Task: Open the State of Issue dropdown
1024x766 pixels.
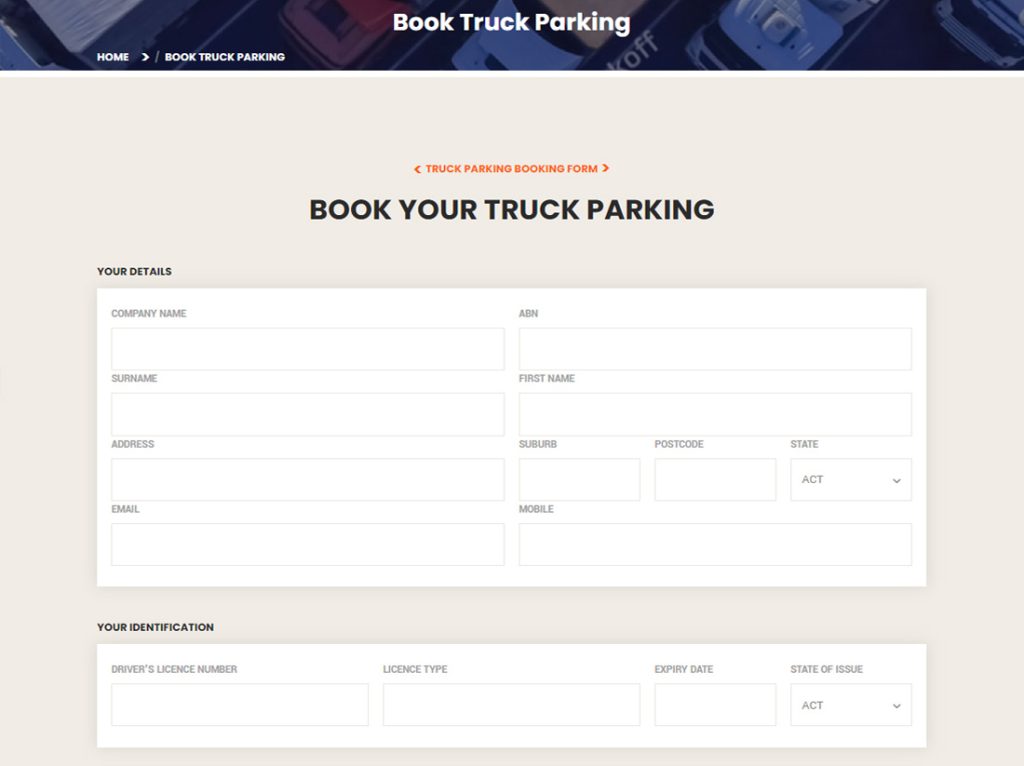Action: click(x=851, y=705)
